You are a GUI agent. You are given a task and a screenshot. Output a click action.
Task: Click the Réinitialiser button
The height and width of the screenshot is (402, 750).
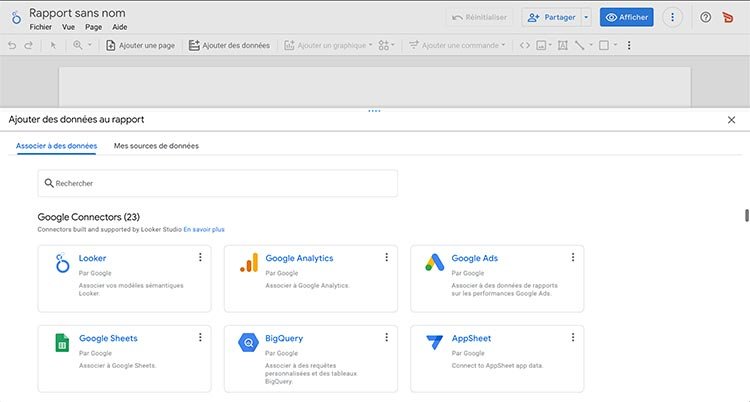coord(480,17)
